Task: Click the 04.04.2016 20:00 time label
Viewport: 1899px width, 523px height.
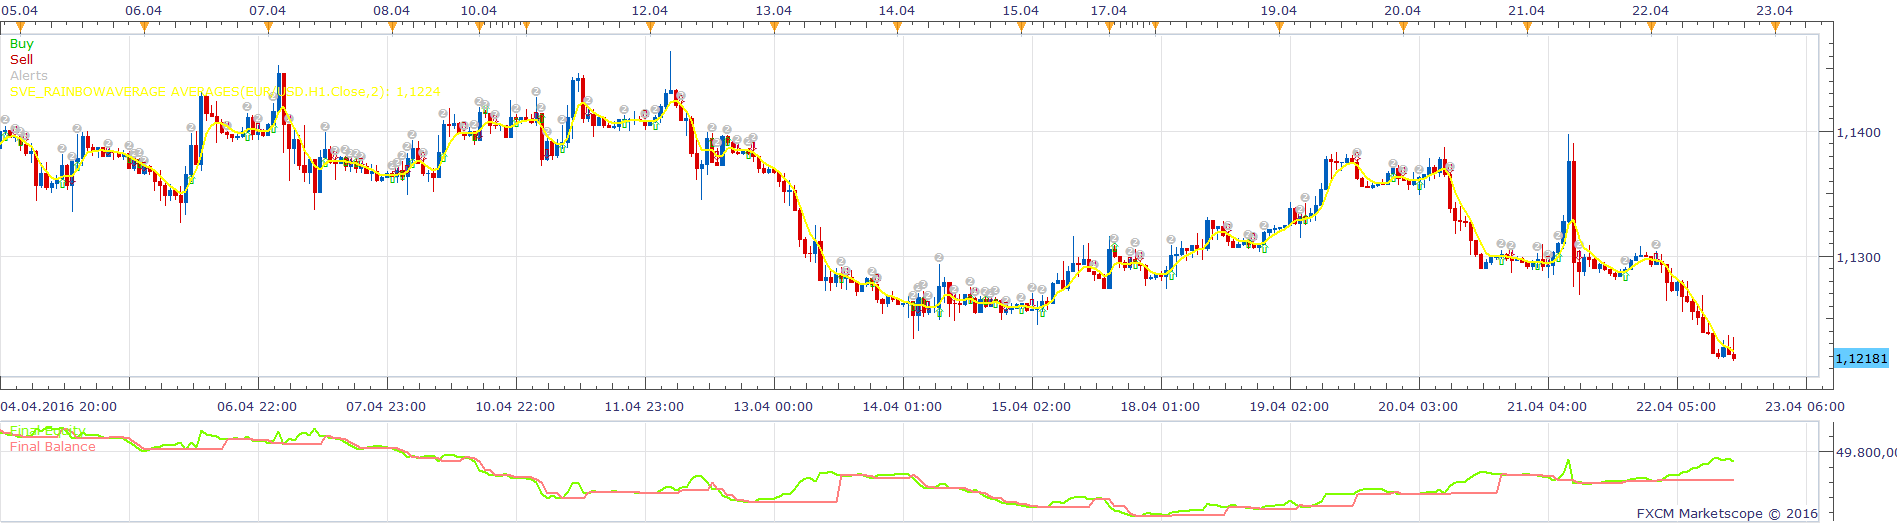Action: click(x=59, y=407)
